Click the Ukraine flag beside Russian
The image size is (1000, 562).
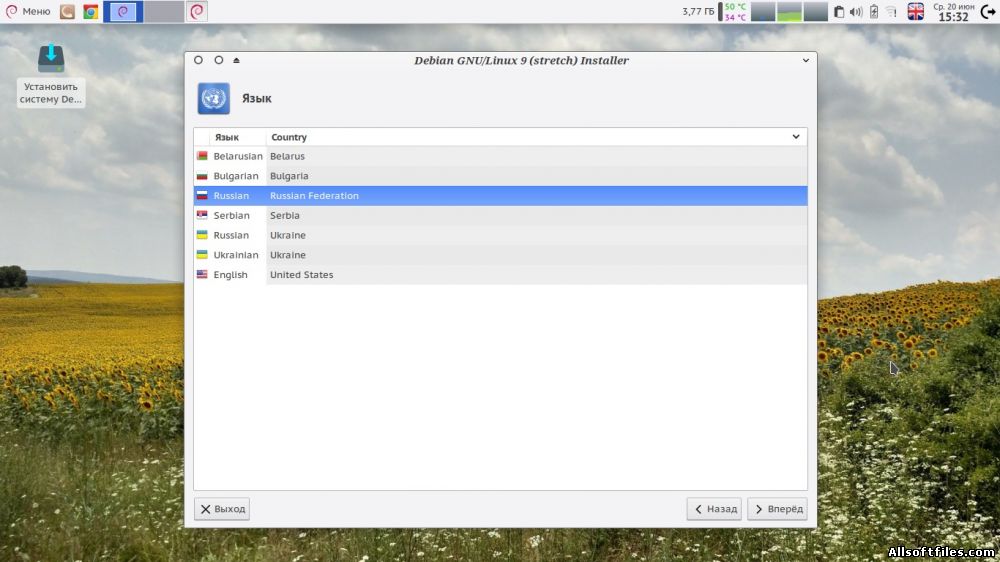click(202, 235)
